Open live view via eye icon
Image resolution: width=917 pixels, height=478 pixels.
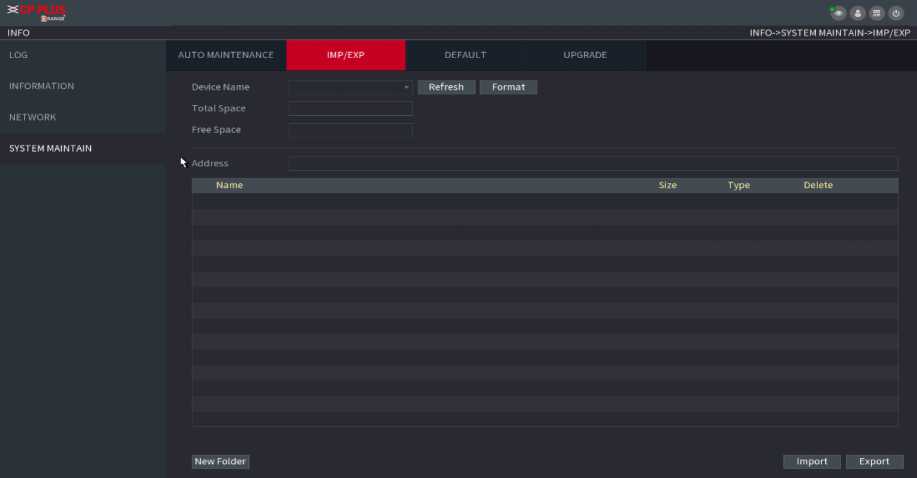pos(839,13)
